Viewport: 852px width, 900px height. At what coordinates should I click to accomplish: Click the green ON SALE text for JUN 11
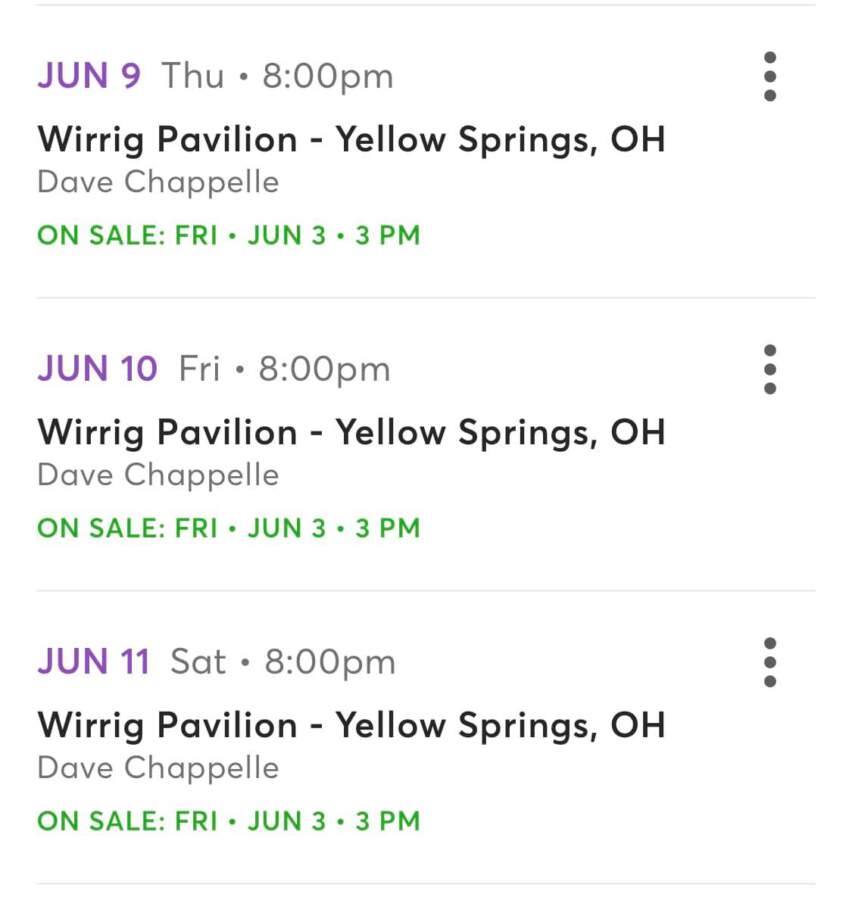tap(228, 821)
